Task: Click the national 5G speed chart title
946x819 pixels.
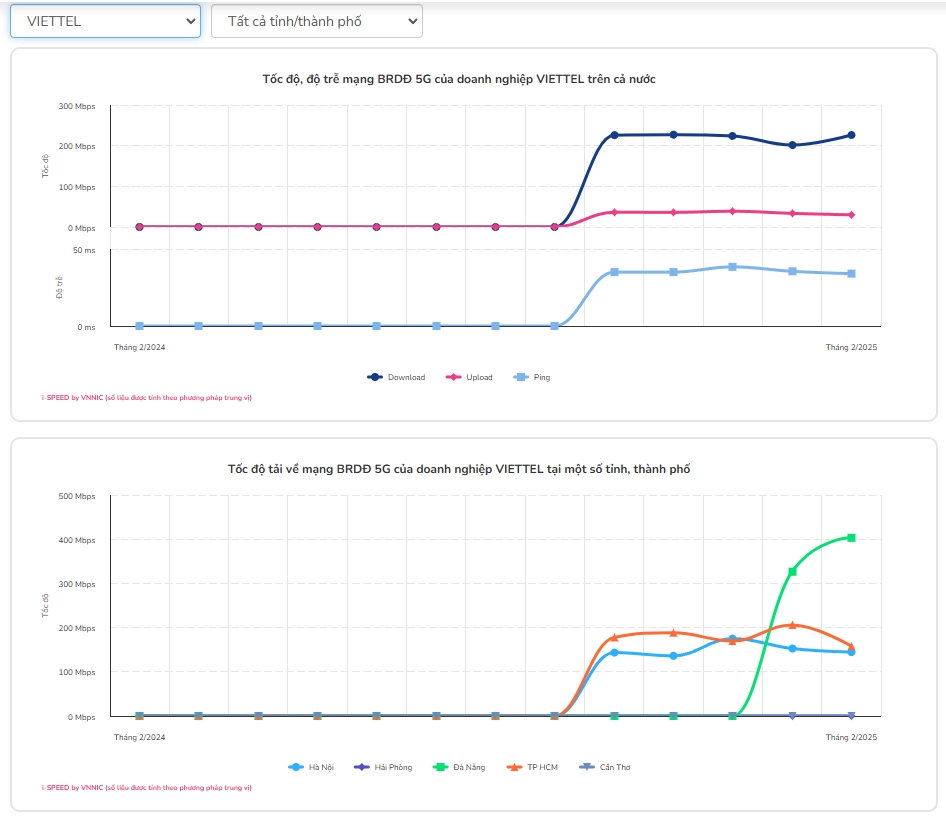Action: (459, 79)
